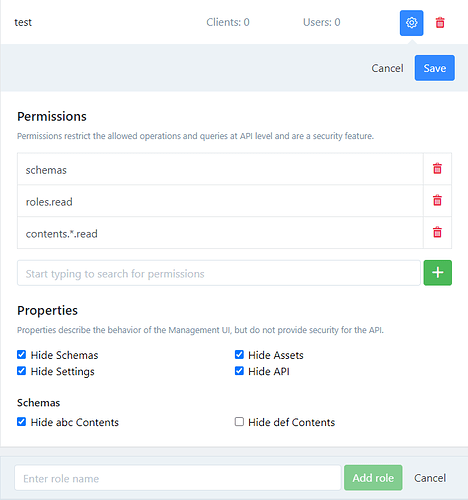Click the green plus add permission button

[x=437, y=273]
